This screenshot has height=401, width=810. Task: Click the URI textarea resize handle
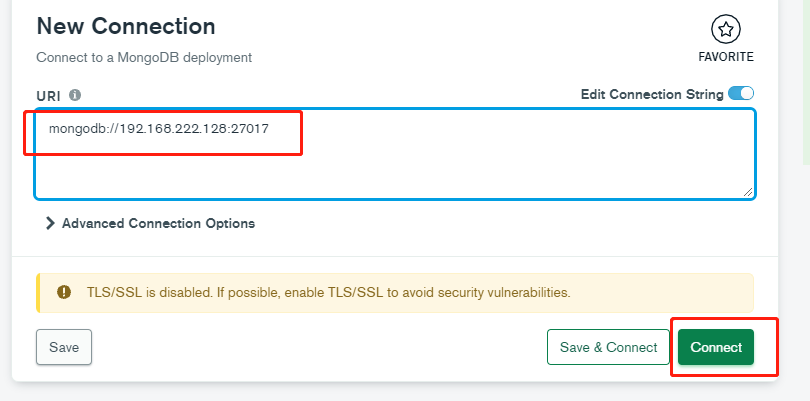(x=747, y=192)
